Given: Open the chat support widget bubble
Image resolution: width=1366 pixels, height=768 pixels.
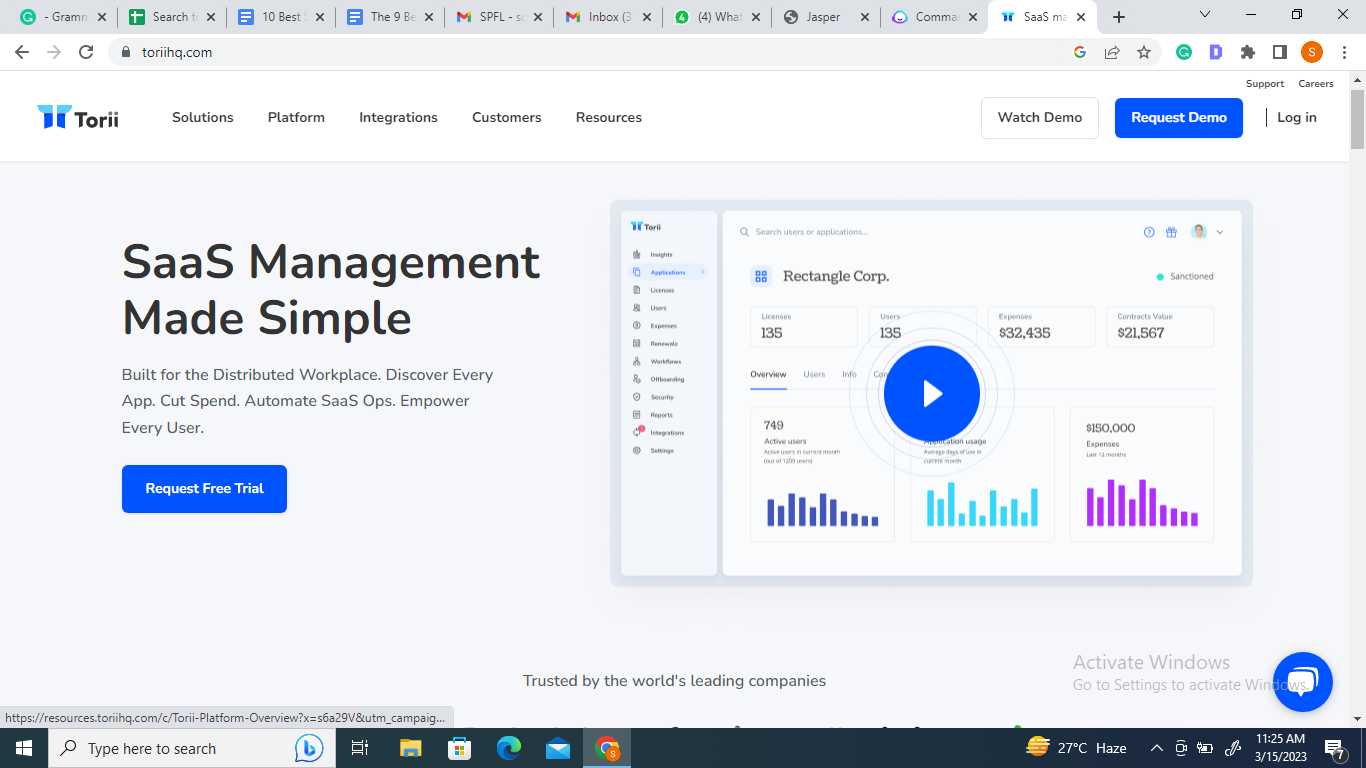Looking at the screenshot, I should [1302, 682].
